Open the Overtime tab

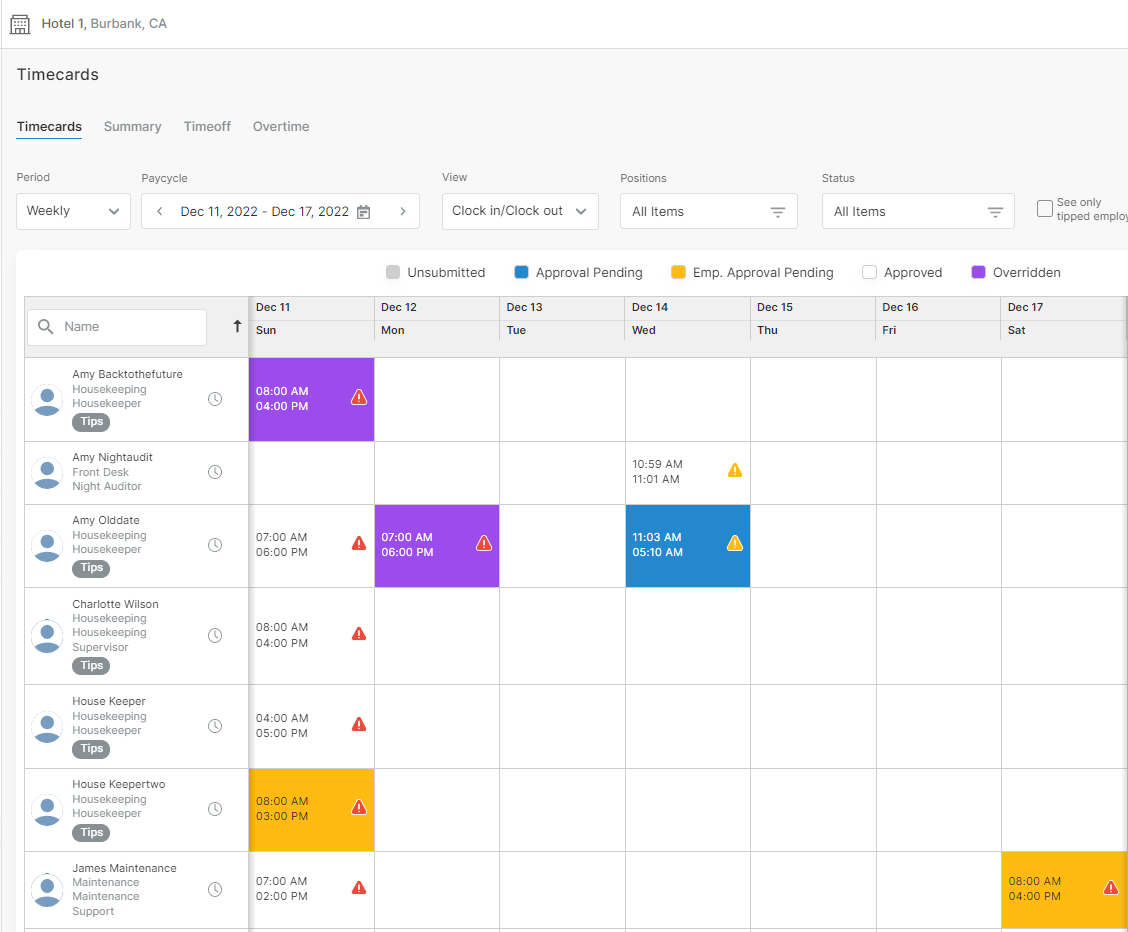pos(281,127)
